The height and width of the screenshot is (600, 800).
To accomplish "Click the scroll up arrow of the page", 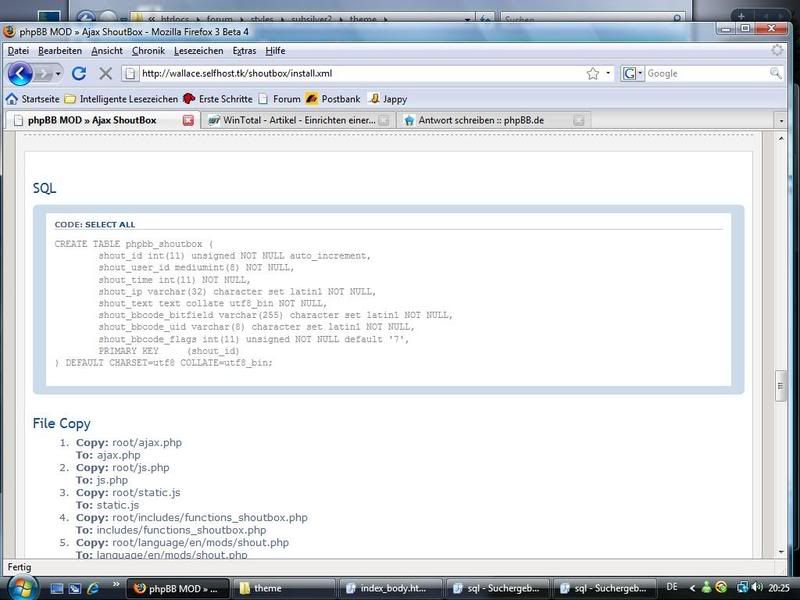I will tap(781, 138).
